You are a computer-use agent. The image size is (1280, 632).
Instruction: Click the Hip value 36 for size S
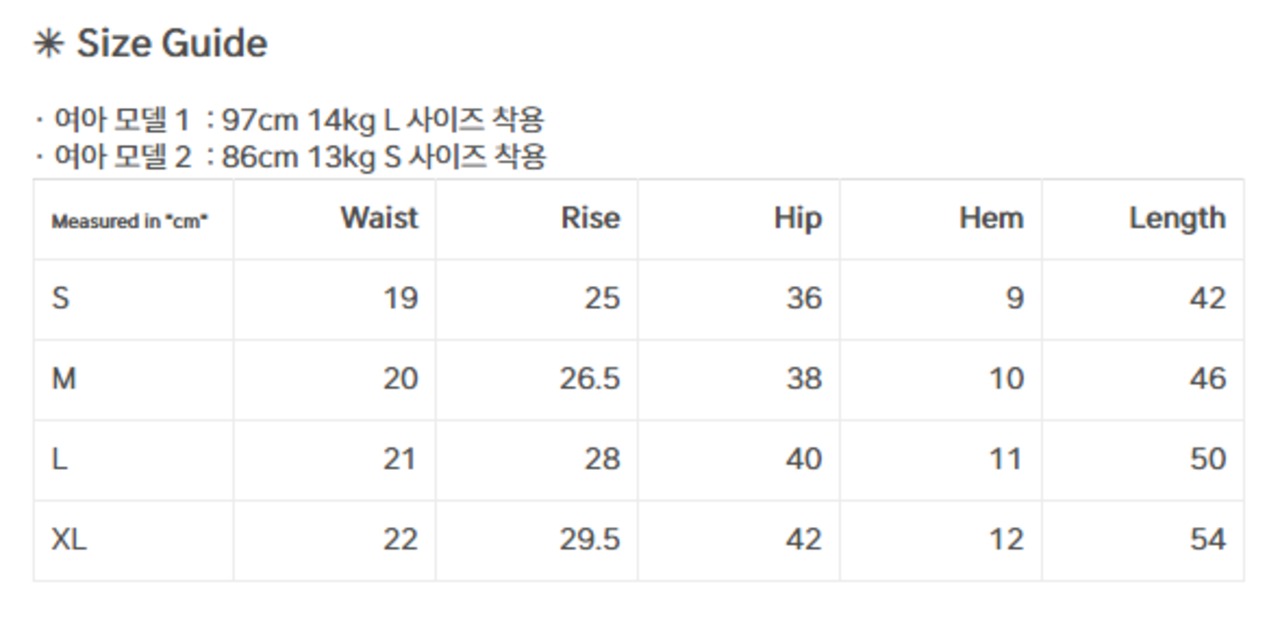[x=804, y=299]
